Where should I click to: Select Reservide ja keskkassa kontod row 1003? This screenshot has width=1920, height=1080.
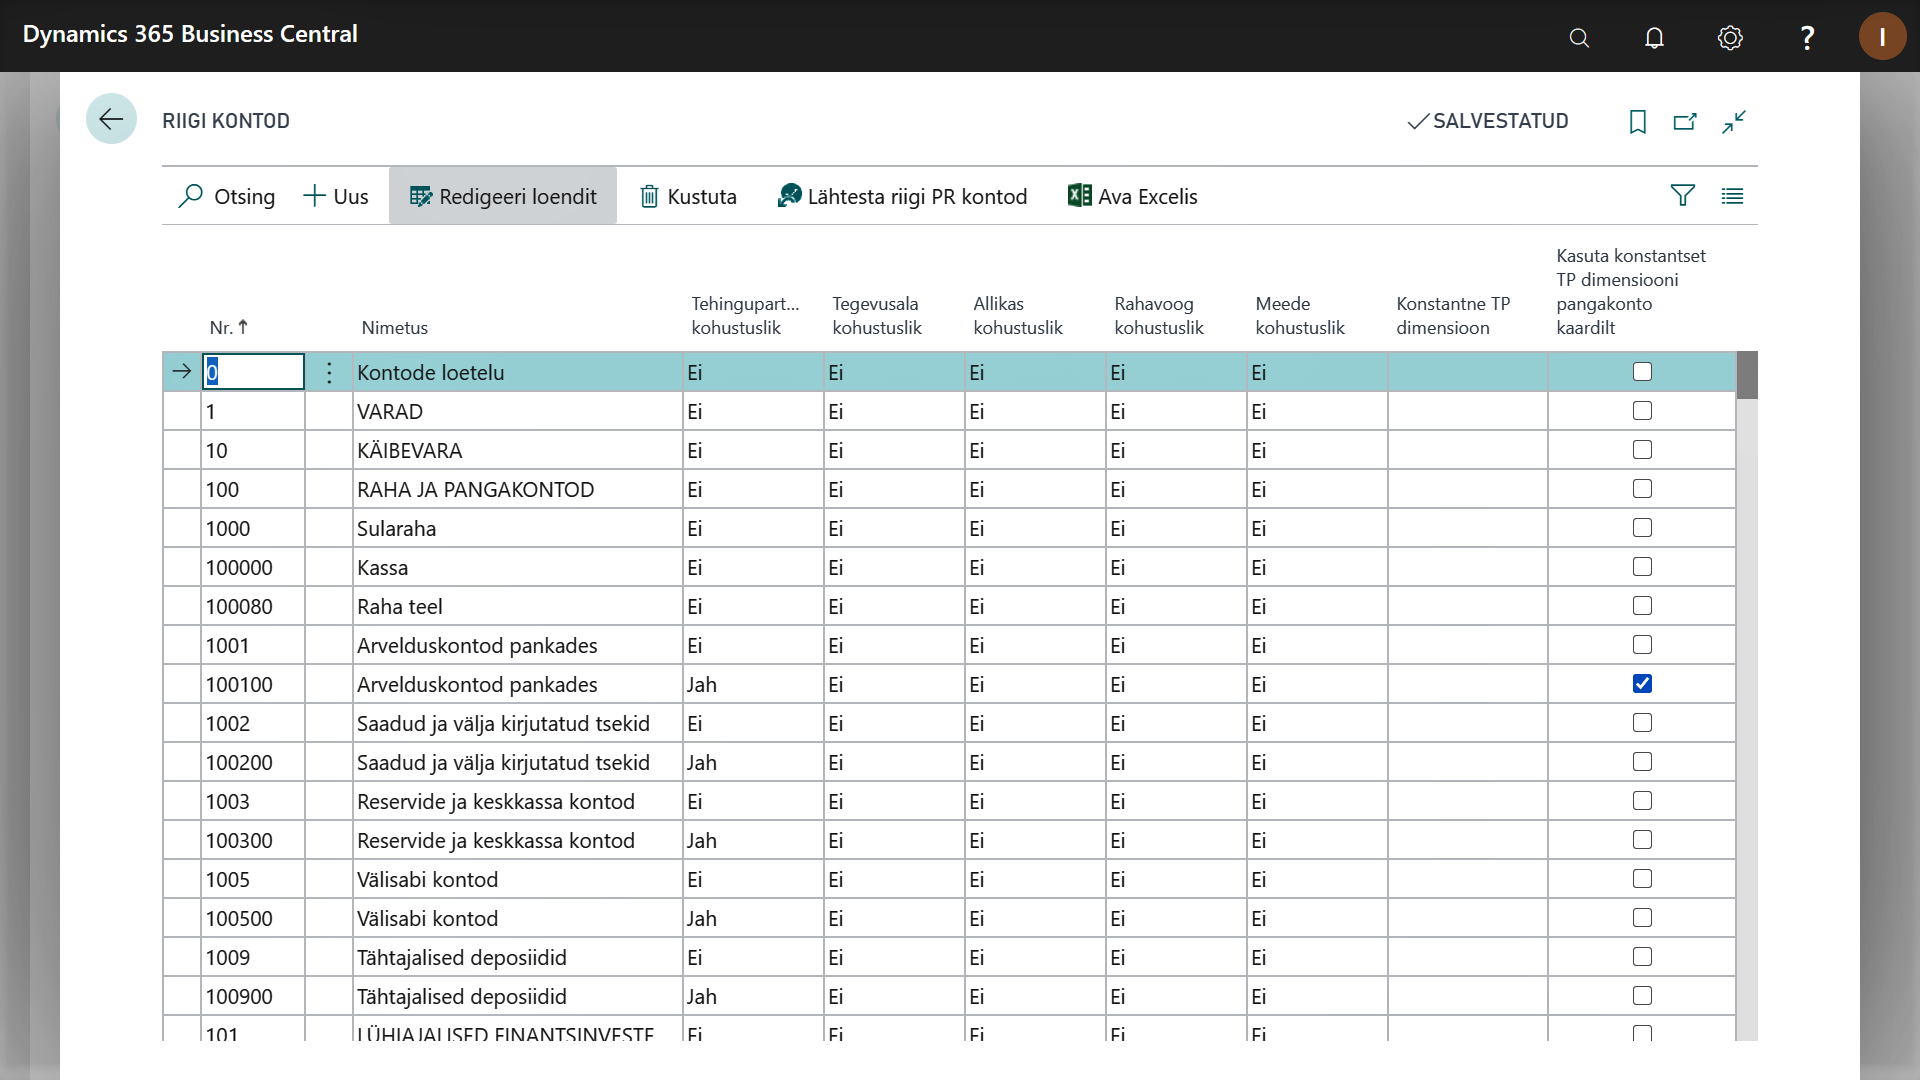[x=518, y=801]
